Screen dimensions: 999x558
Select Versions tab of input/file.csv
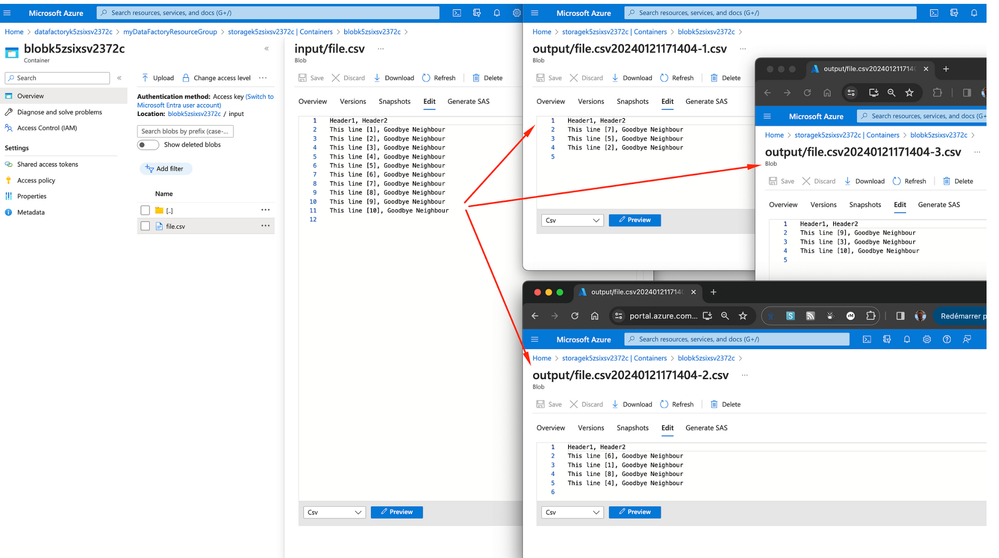tap(353, 101)
